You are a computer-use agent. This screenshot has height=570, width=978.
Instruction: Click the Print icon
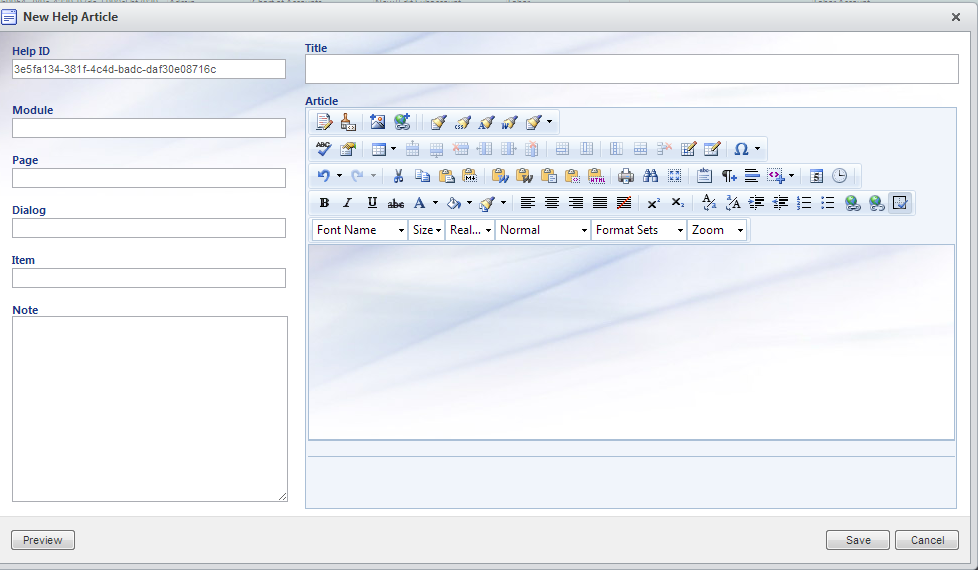626,176
